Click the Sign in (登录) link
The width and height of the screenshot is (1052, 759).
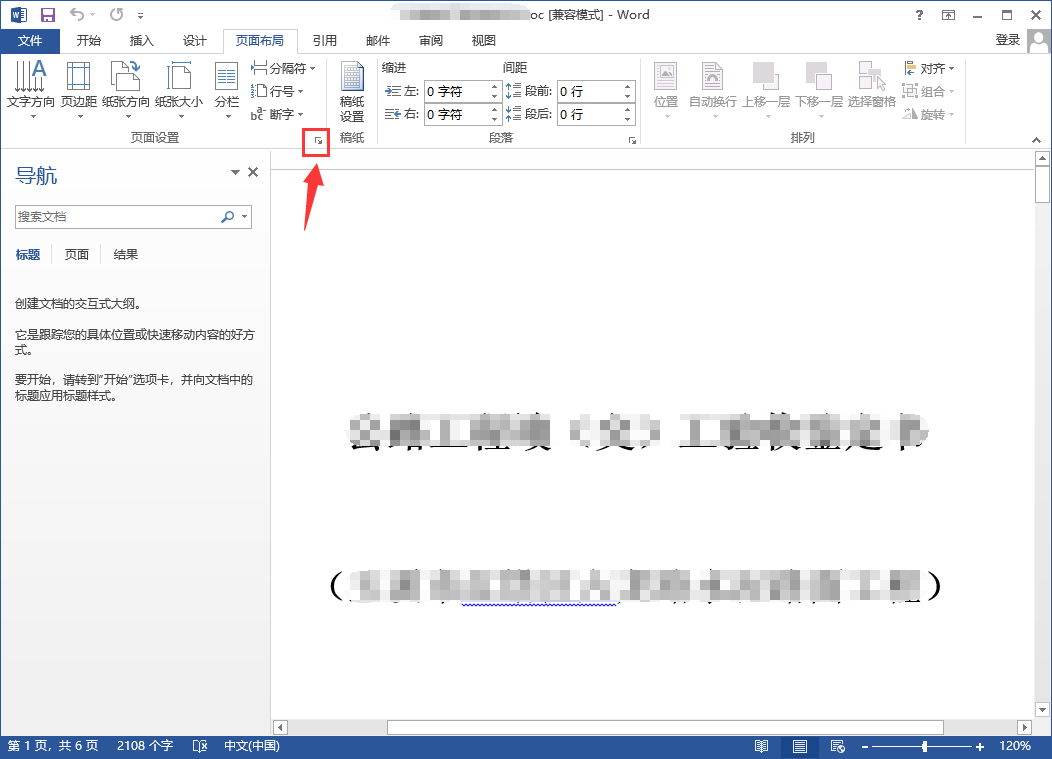click(x=1007, y=40)
